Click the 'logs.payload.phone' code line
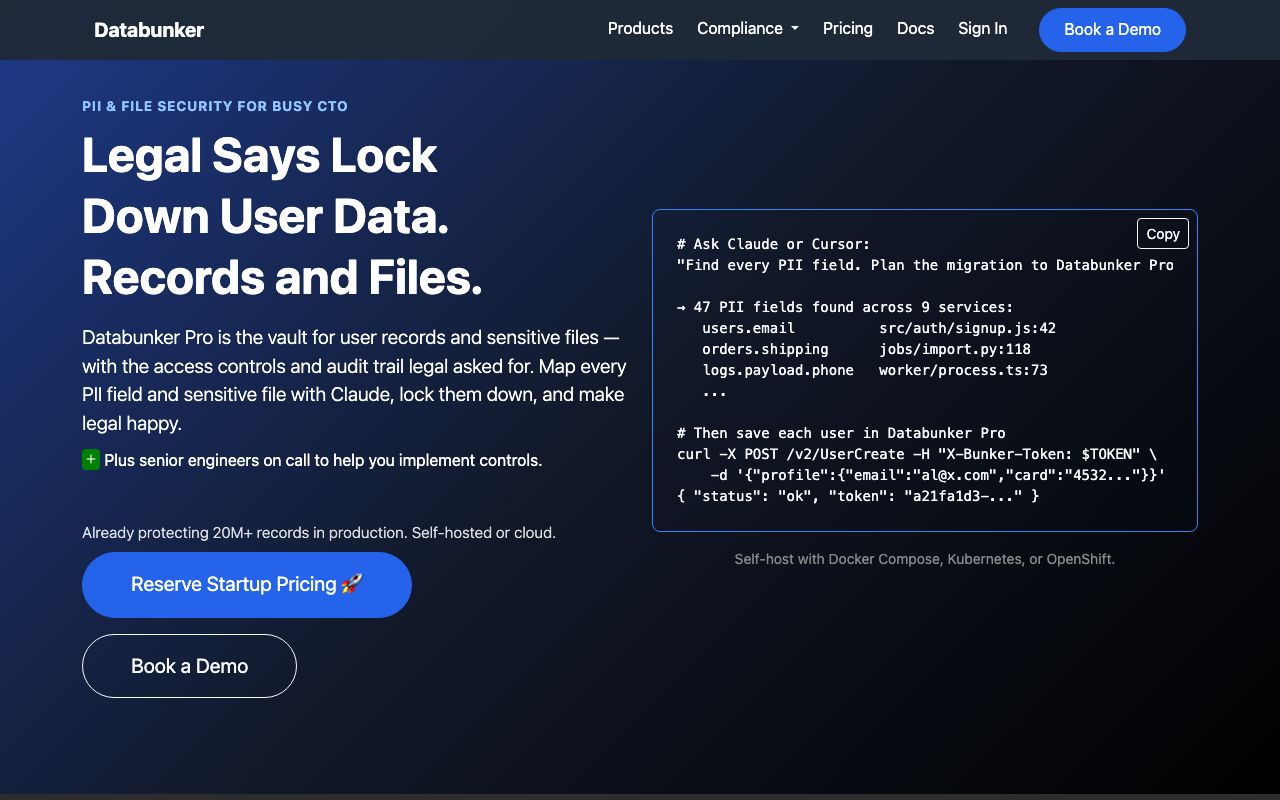Image resolution: width=1280 pixels, height=800 pixels. tap(875, 370)
